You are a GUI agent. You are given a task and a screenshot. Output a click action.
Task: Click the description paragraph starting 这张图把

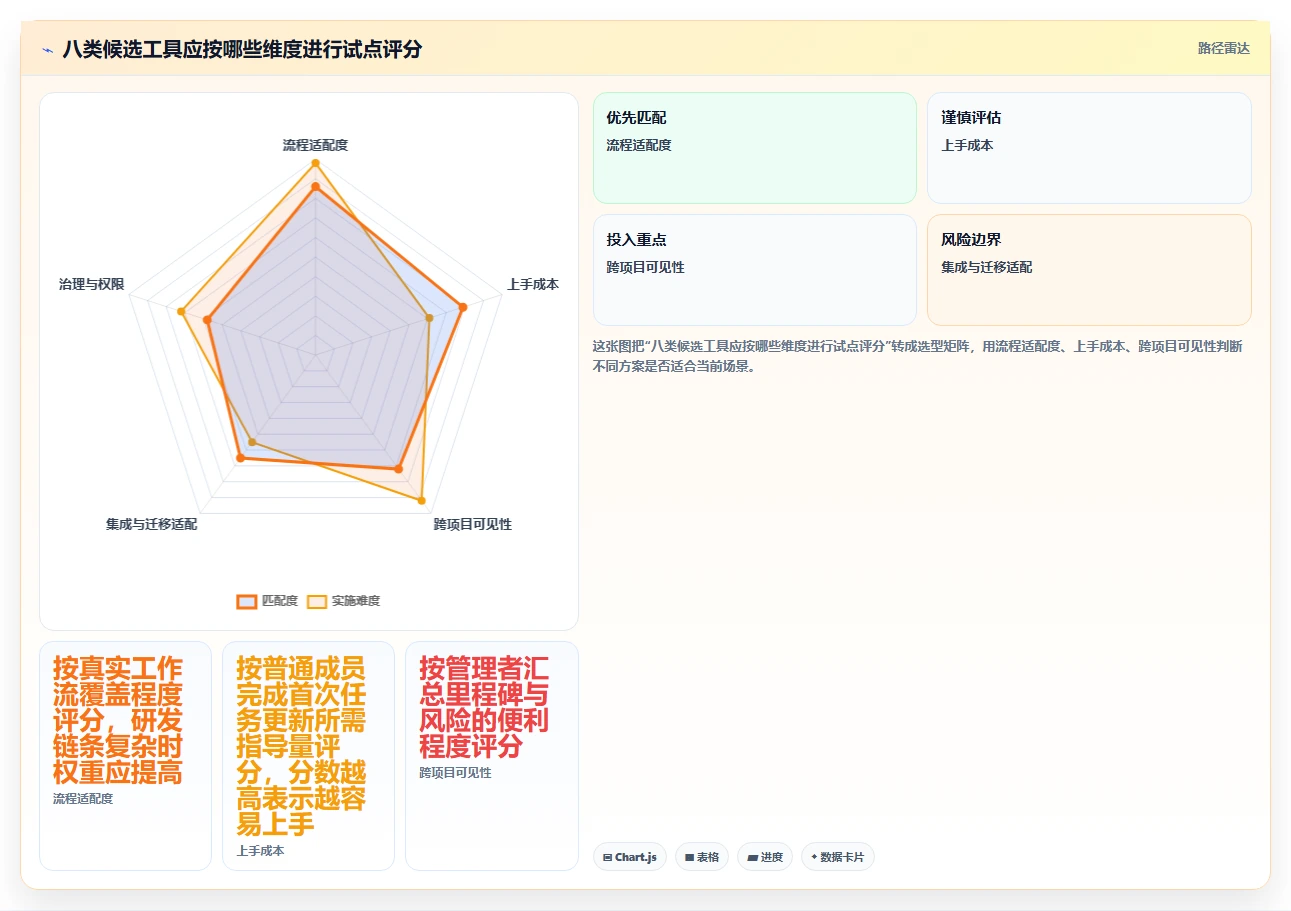coord(918,356)
